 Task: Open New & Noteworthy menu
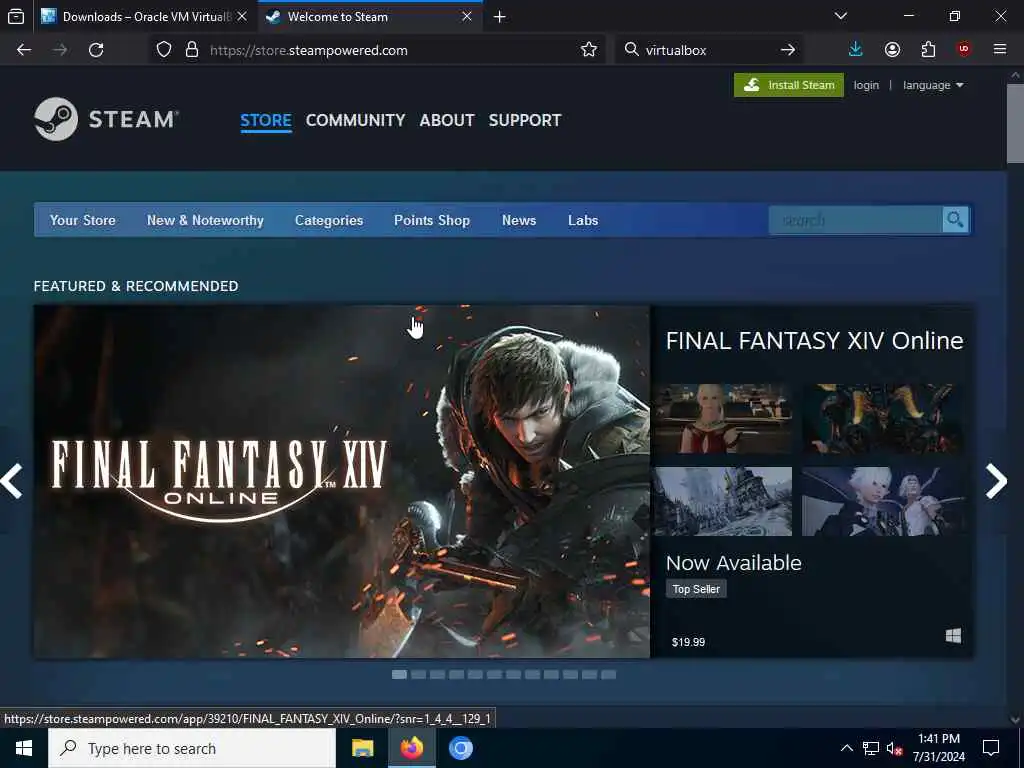click(205, 220)
